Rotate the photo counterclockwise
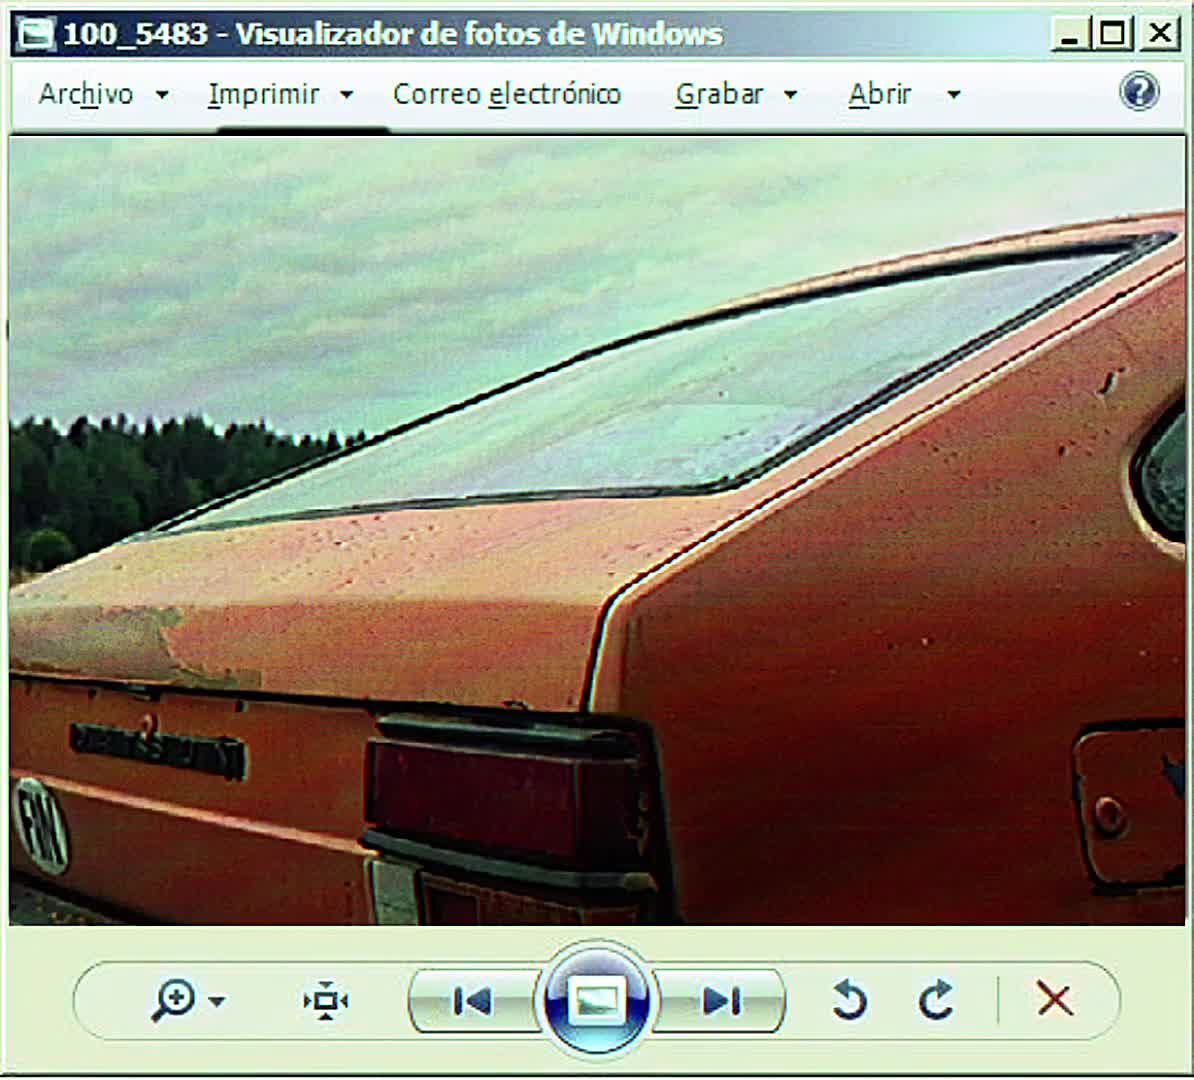 click(x=849, y=1000)
